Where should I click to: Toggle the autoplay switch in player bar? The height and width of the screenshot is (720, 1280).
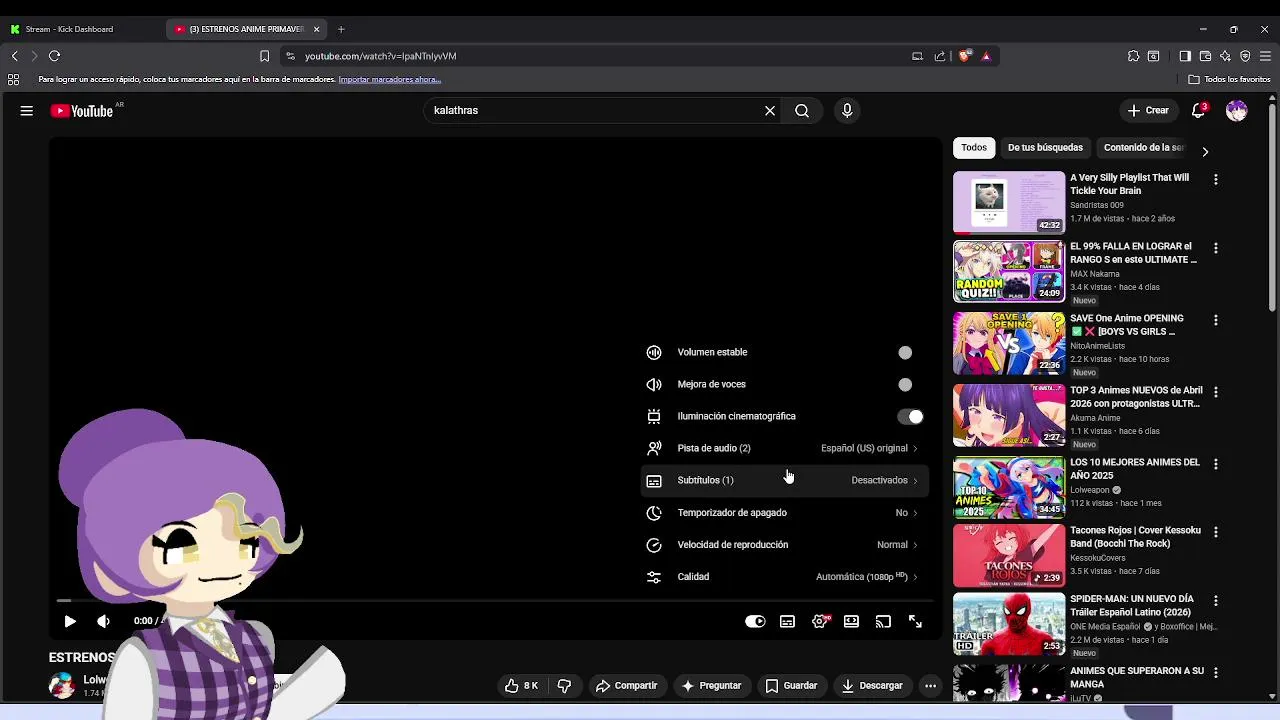[755, 621]
